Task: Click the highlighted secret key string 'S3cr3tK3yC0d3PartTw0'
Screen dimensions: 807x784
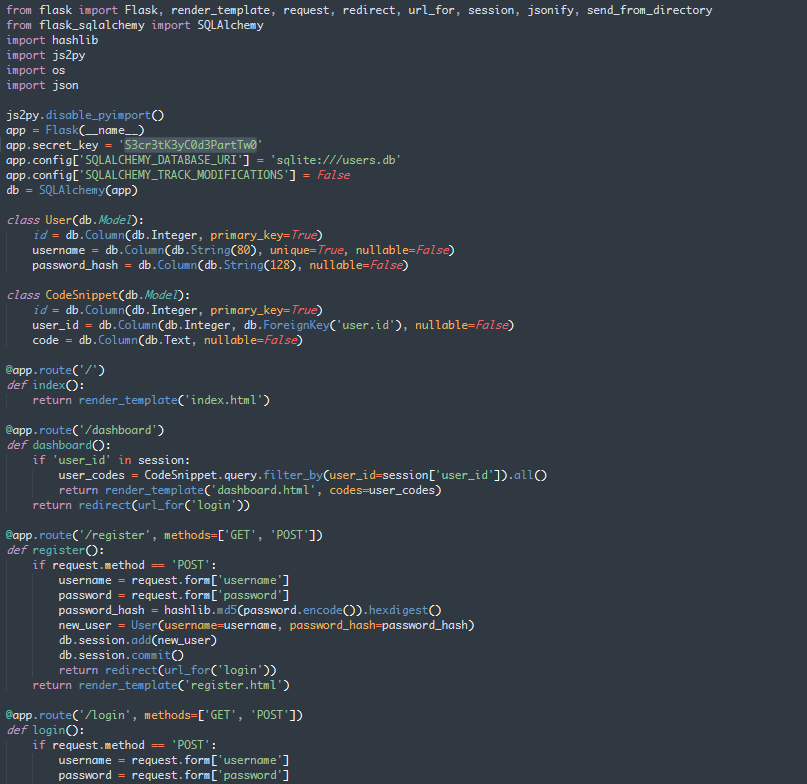Action: tap(190, 145)
